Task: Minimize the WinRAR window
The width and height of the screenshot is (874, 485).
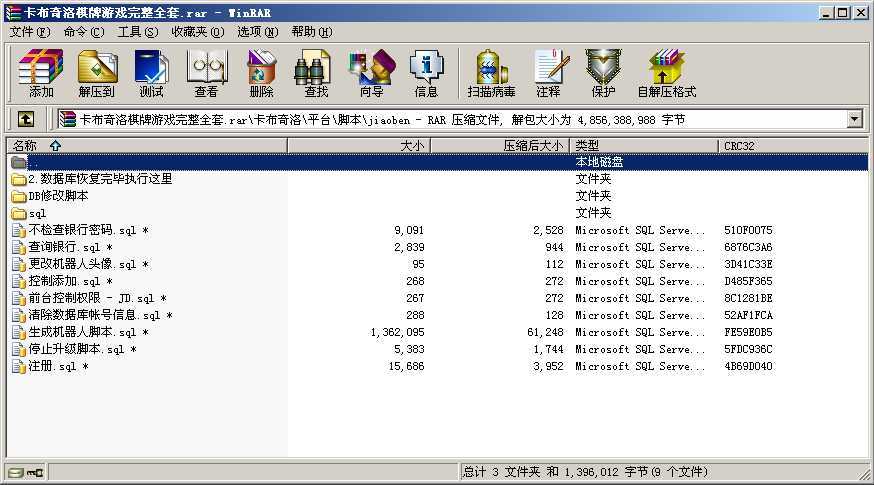Action: pos(826,12)
